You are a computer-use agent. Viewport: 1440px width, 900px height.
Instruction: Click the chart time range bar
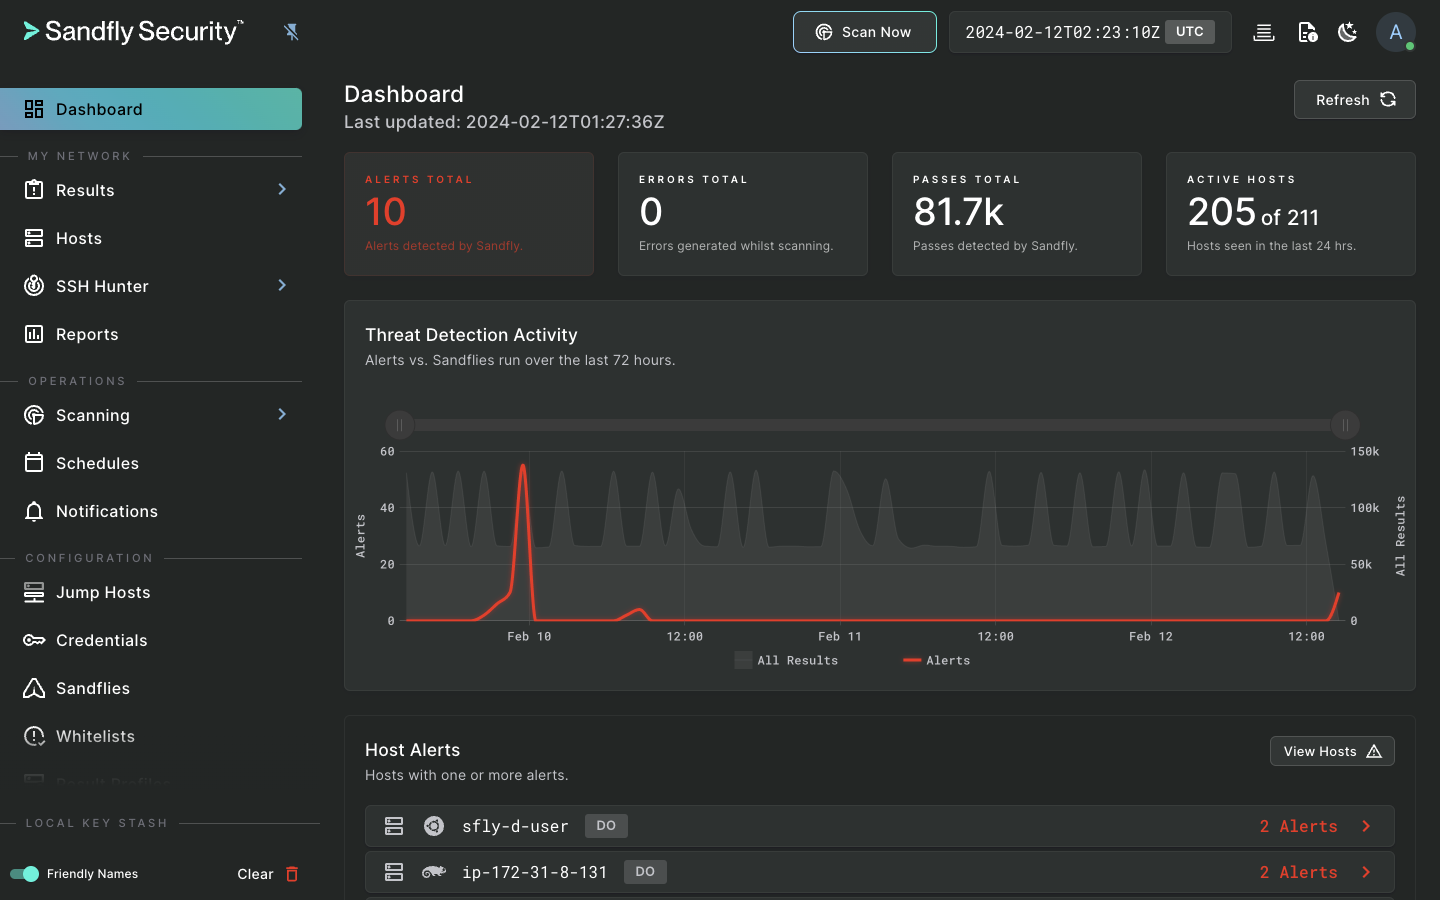click(x=872, y=425)
